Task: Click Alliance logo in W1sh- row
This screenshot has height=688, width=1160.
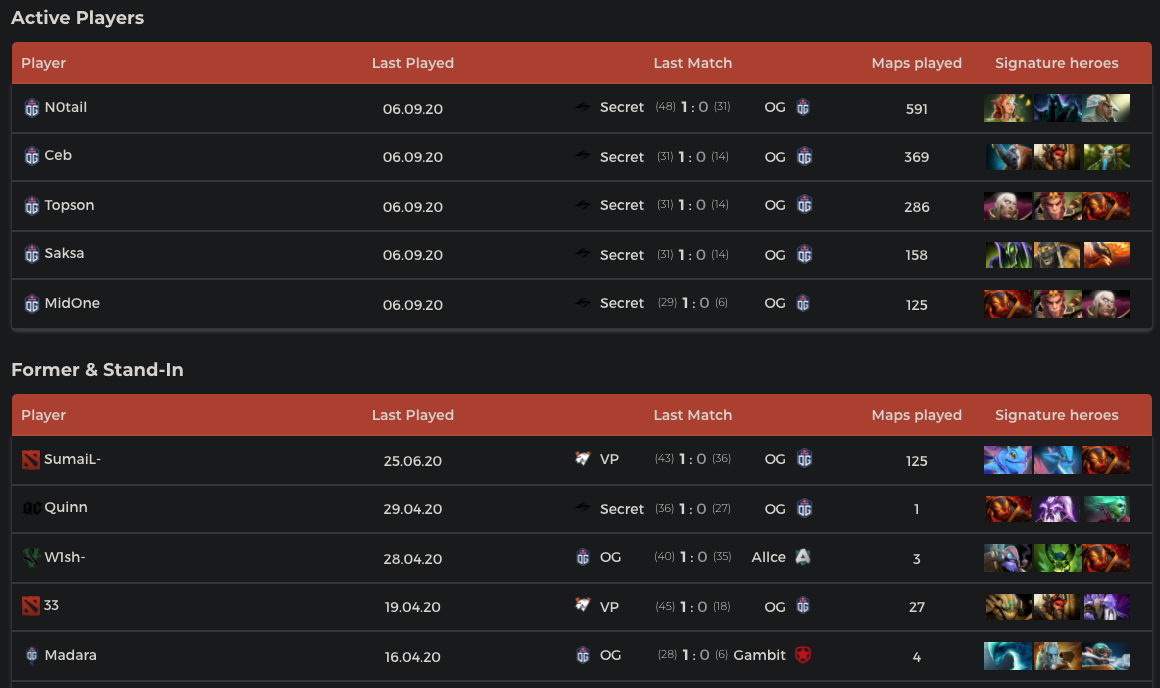Action: coord(803,557)
